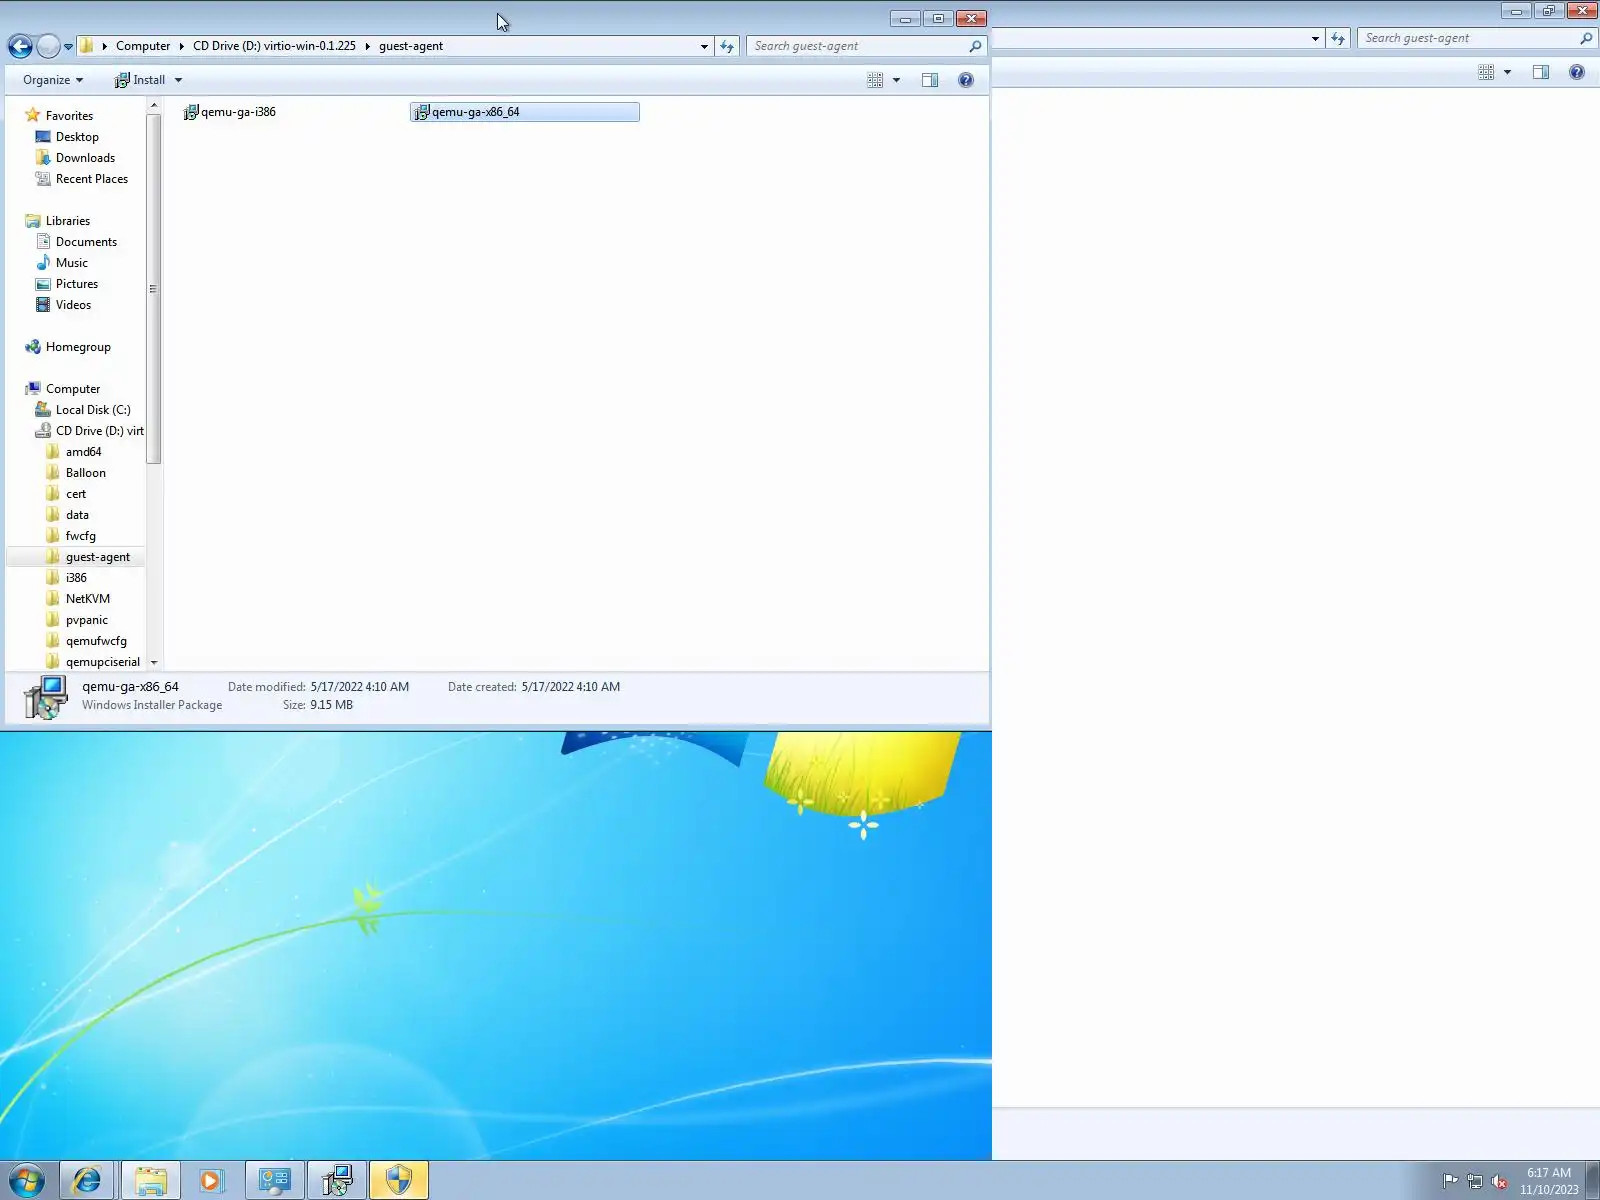Screen dimensions: 1600x1200
Task: Click Computer in the address bar breadcrumb
Action: click(143, 46)
